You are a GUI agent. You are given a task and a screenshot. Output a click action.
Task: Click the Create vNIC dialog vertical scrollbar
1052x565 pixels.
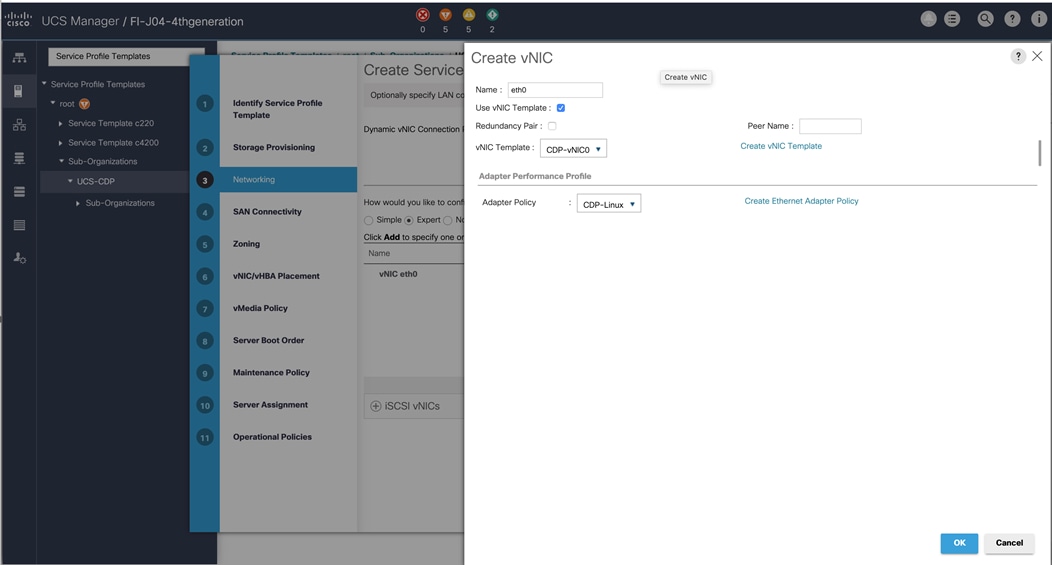[x=1040, y=153]
